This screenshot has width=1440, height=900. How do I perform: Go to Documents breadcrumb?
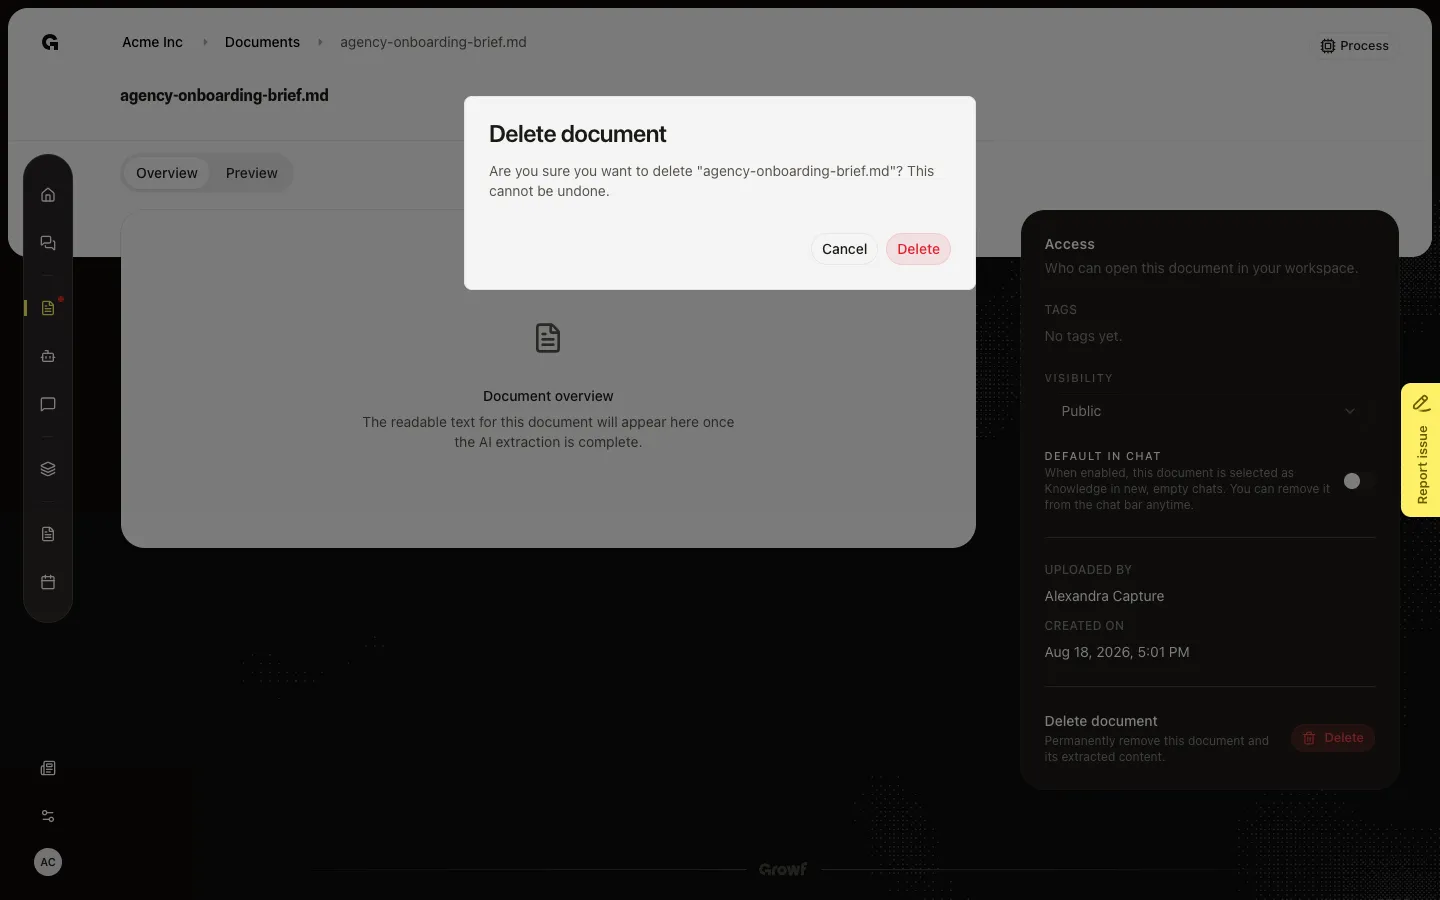pyautogui.click(x=262, y=42)
